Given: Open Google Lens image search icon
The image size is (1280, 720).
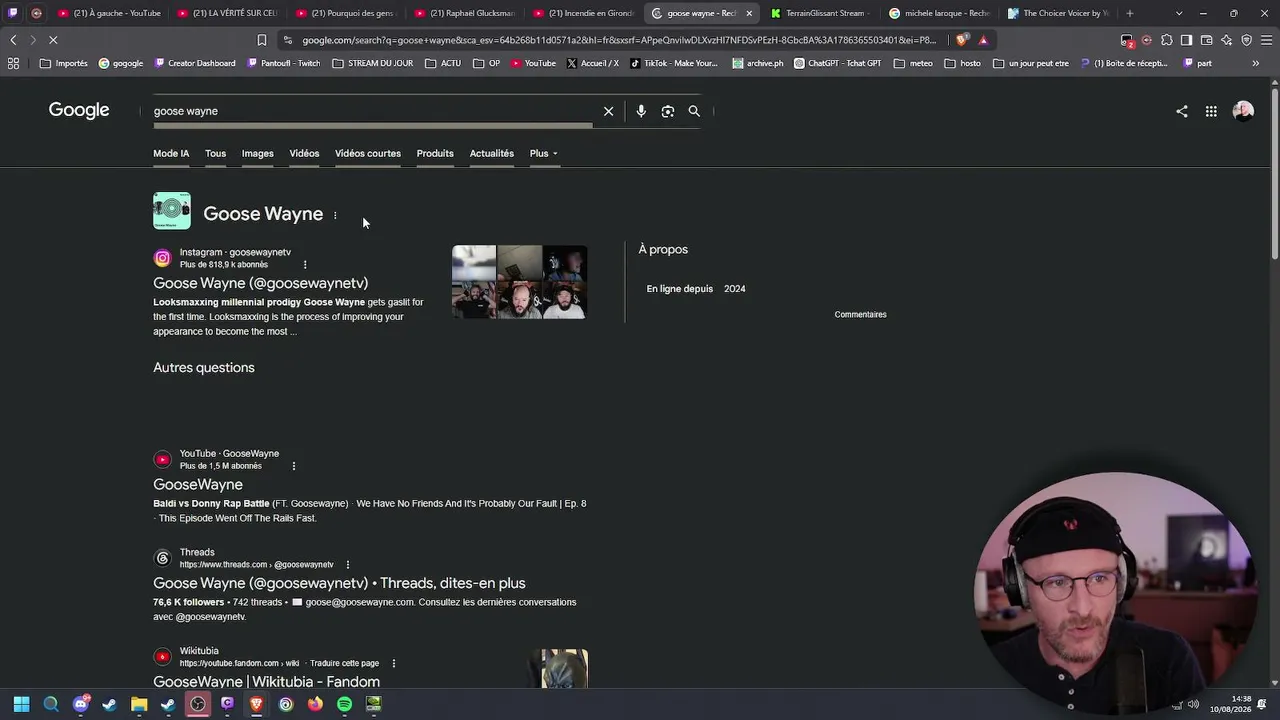Looking at the screenshot, I should coord(668,111).
